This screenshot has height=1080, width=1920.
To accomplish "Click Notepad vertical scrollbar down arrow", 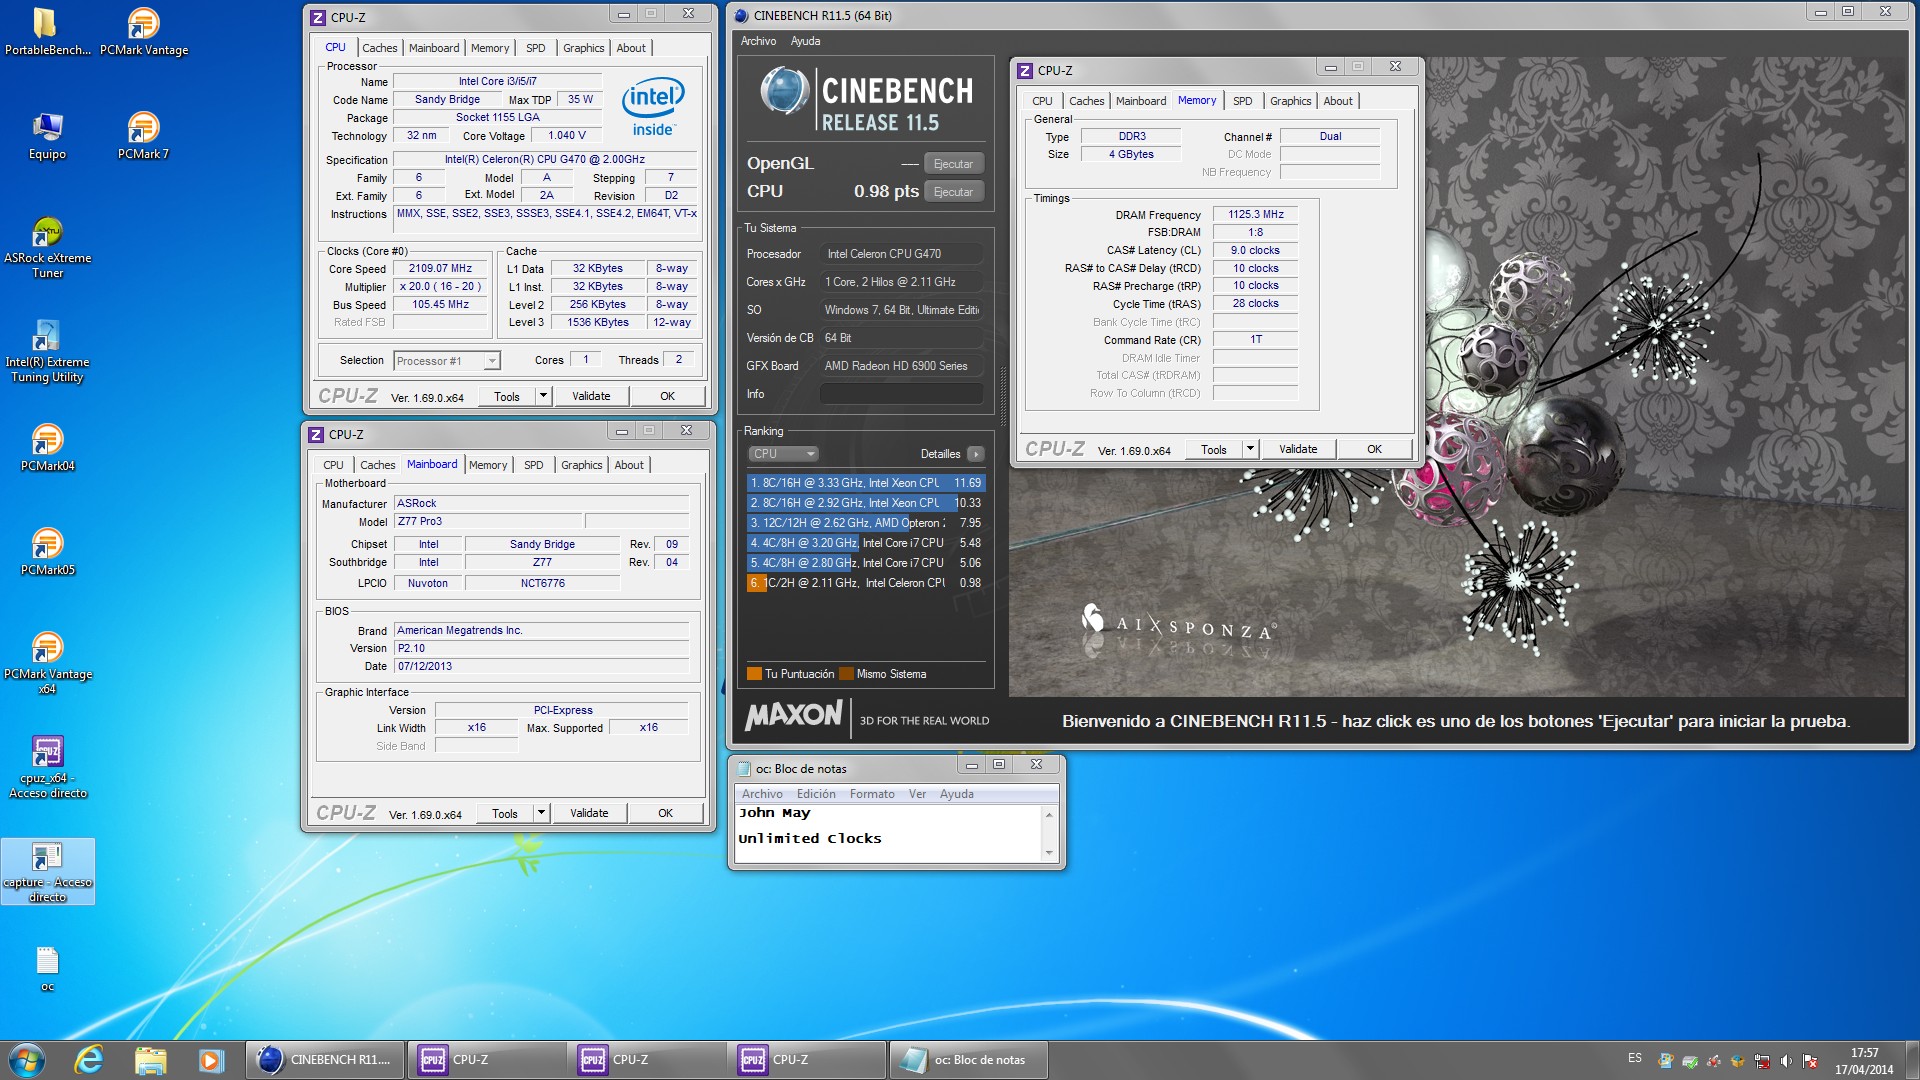I will 1049,853.
